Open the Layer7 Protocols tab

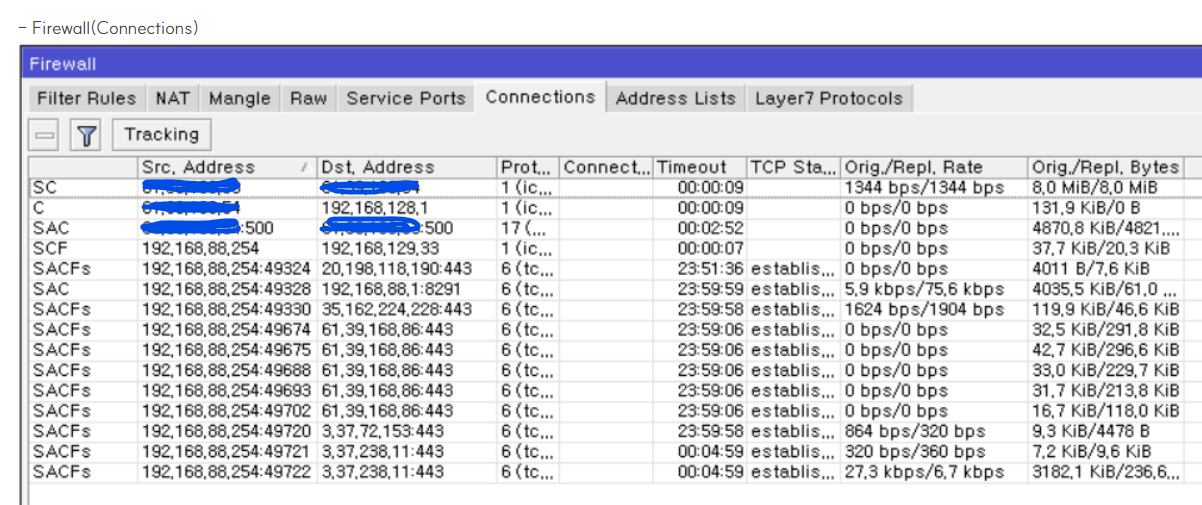tap(828, 98)
